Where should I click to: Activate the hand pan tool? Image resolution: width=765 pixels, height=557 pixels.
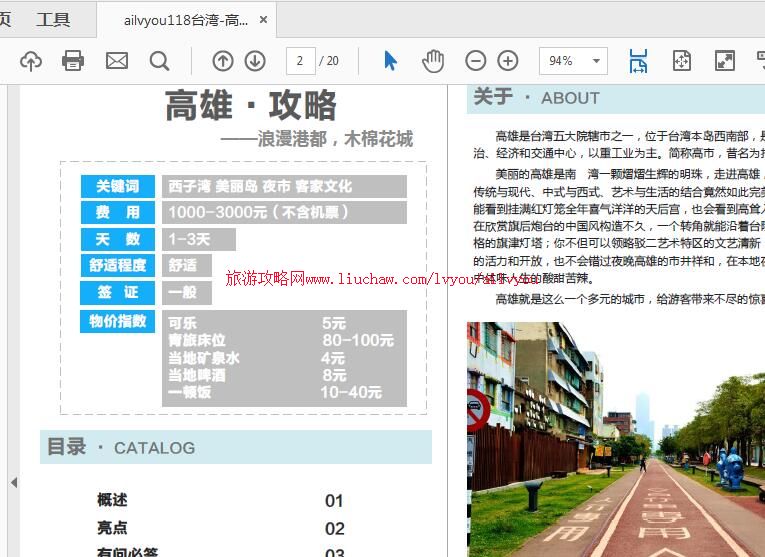(x=432, y=61)
